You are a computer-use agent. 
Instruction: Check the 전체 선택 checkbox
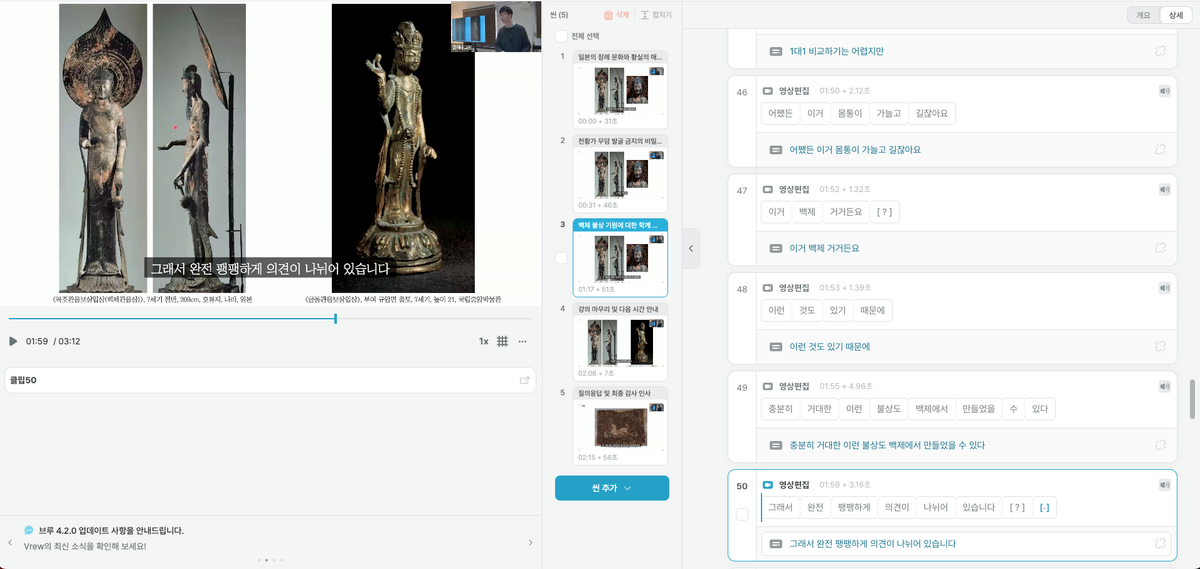[x=561, y=36]
